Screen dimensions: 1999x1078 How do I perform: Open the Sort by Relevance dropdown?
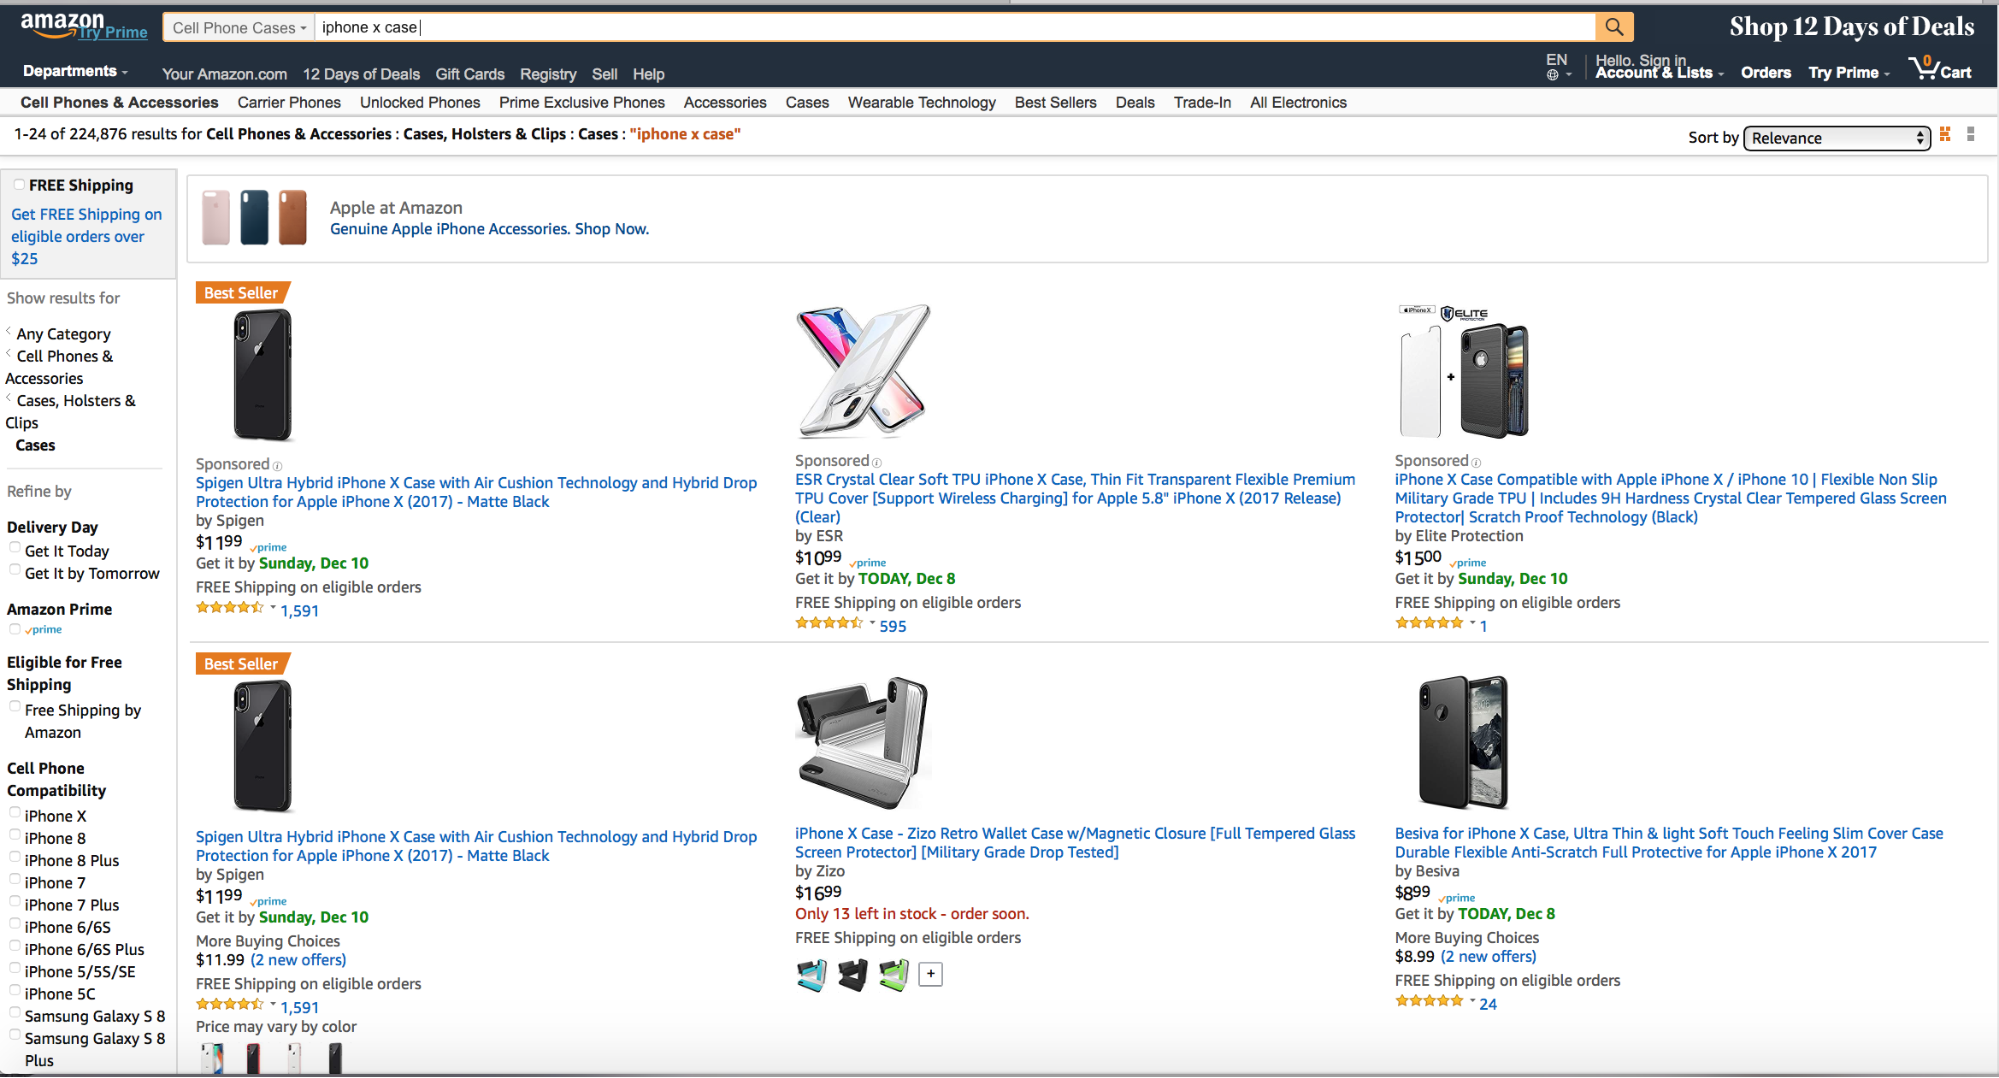[x=1837, y=138]
